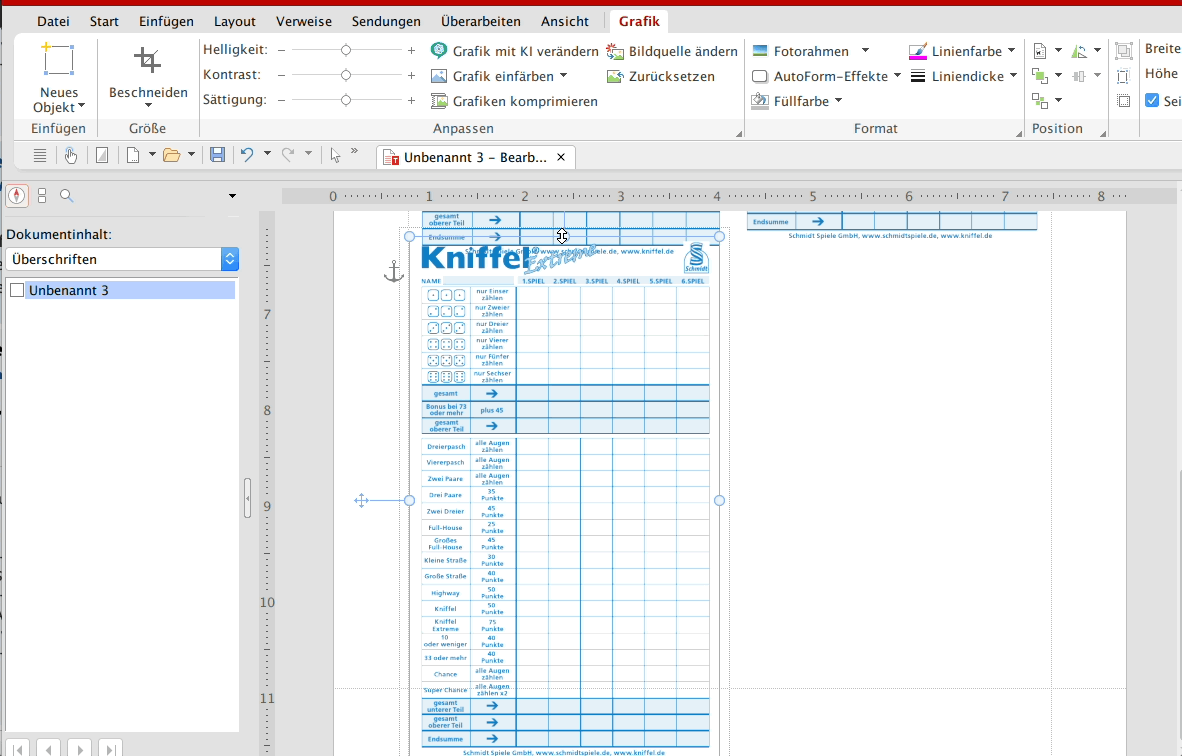Click Grafiken komprimieren
Screen dimensions: 1182x756
coord(514,101)
